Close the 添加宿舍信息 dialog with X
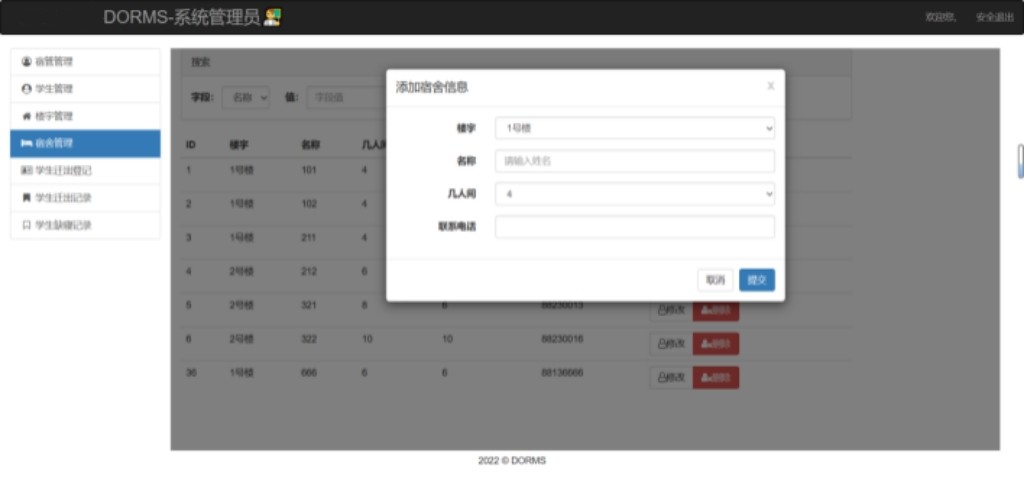The height and width of the screenshot is (504, 1024). tap(771, 86)
